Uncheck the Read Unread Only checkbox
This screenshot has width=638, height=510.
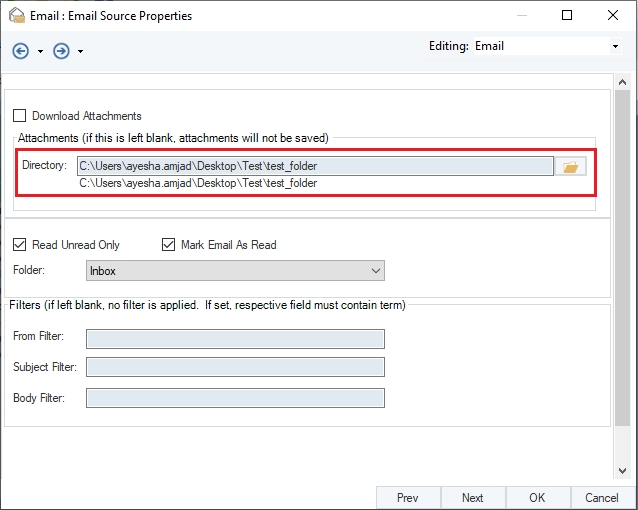(20, 245)
